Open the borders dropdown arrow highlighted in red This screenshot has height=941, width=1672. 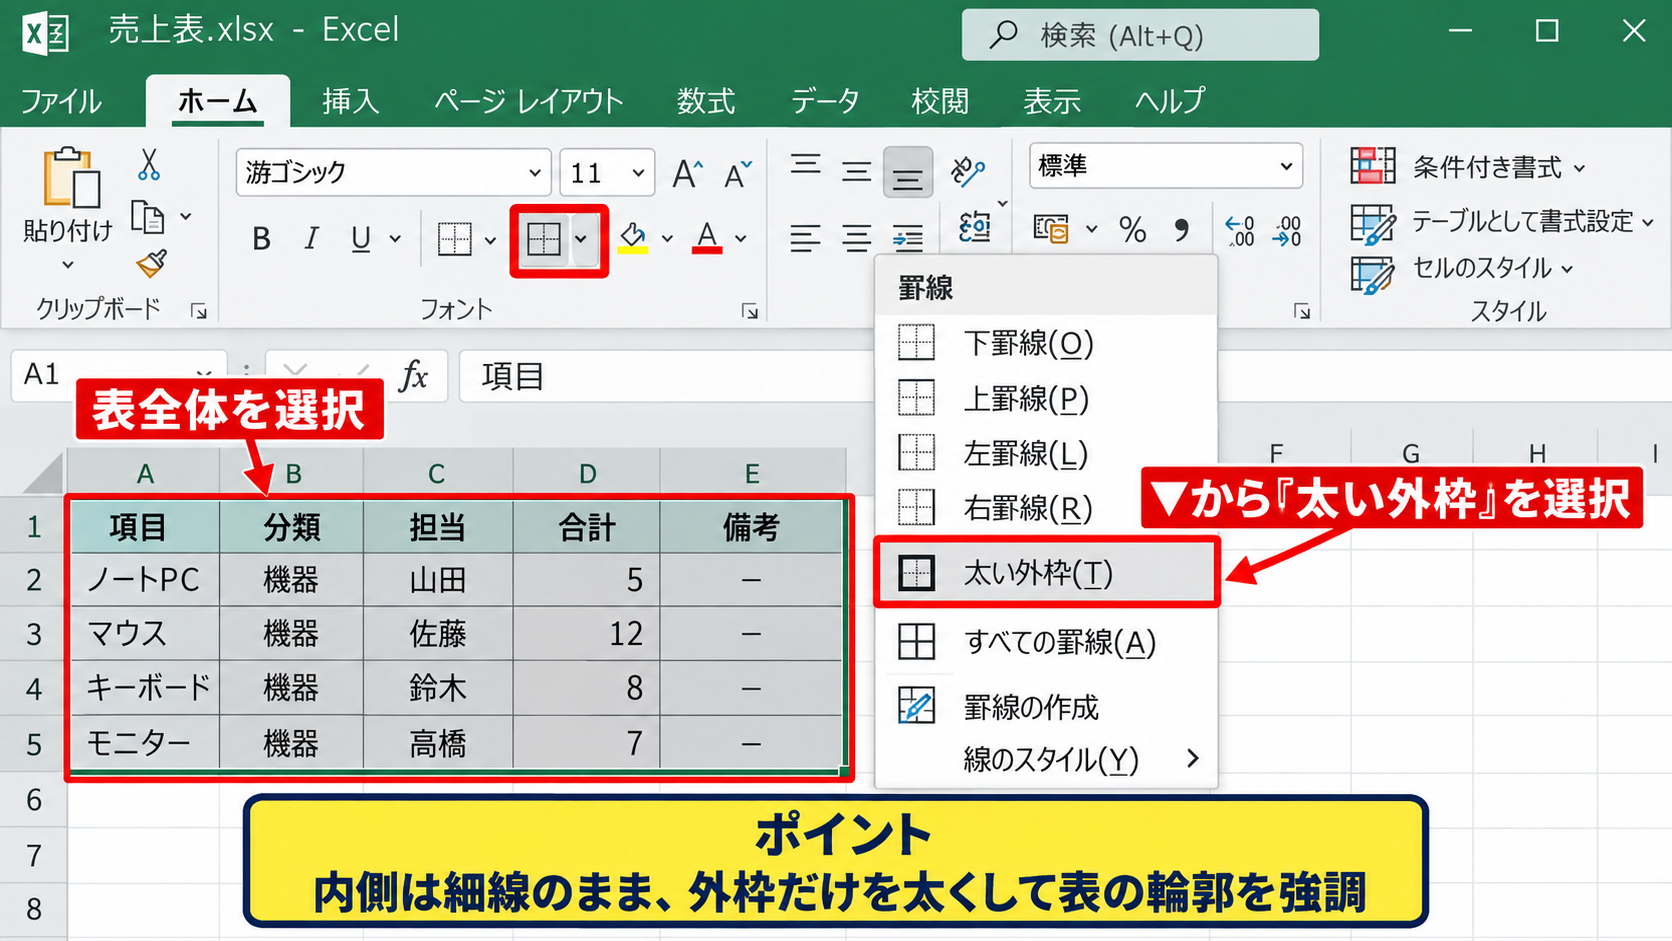pyautogui.click(x=580, y=240)
